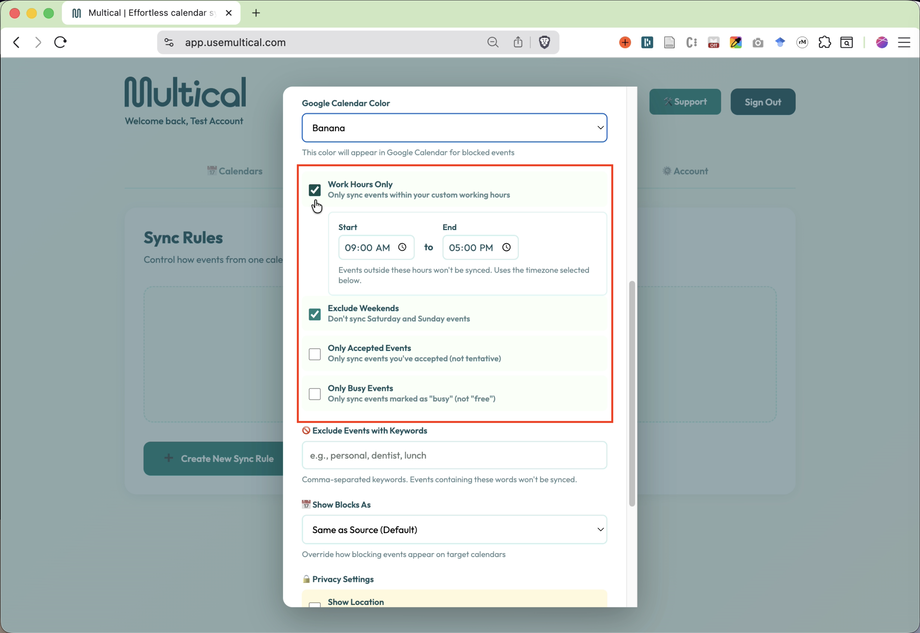The height and width of the screenshot is (633, 920).
Task: Open the screenshot camera extension icon
Action: coord(757,42)
